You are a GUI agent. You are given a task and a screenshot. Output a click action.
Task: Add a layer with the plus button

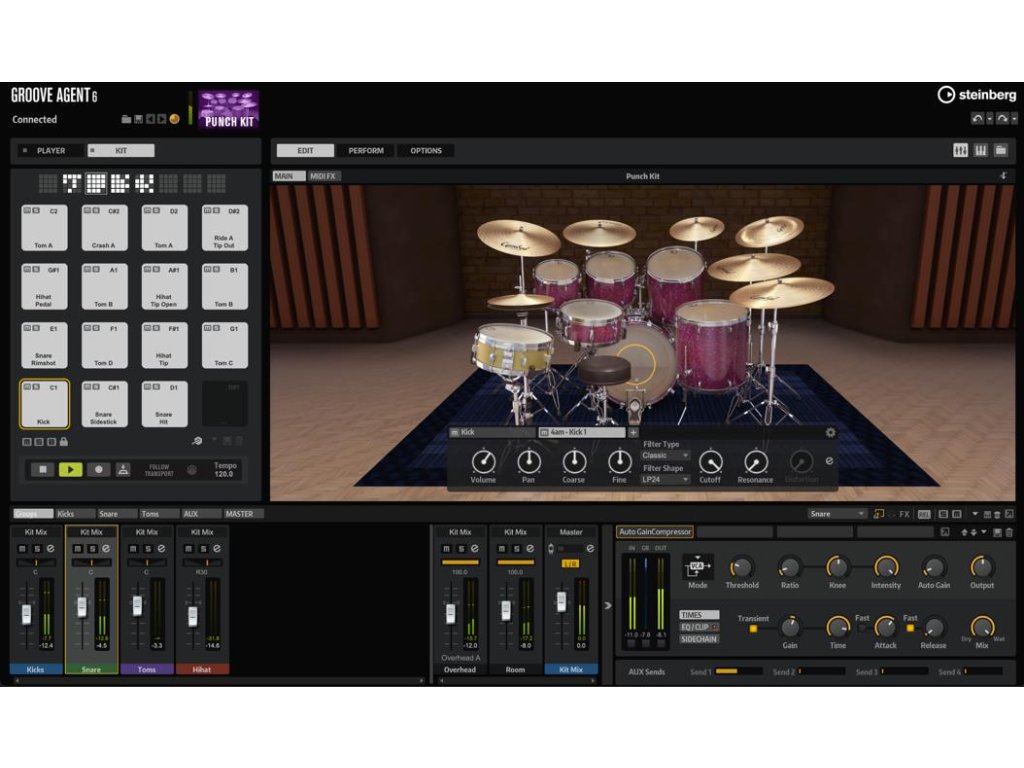(x=633, y=432)
